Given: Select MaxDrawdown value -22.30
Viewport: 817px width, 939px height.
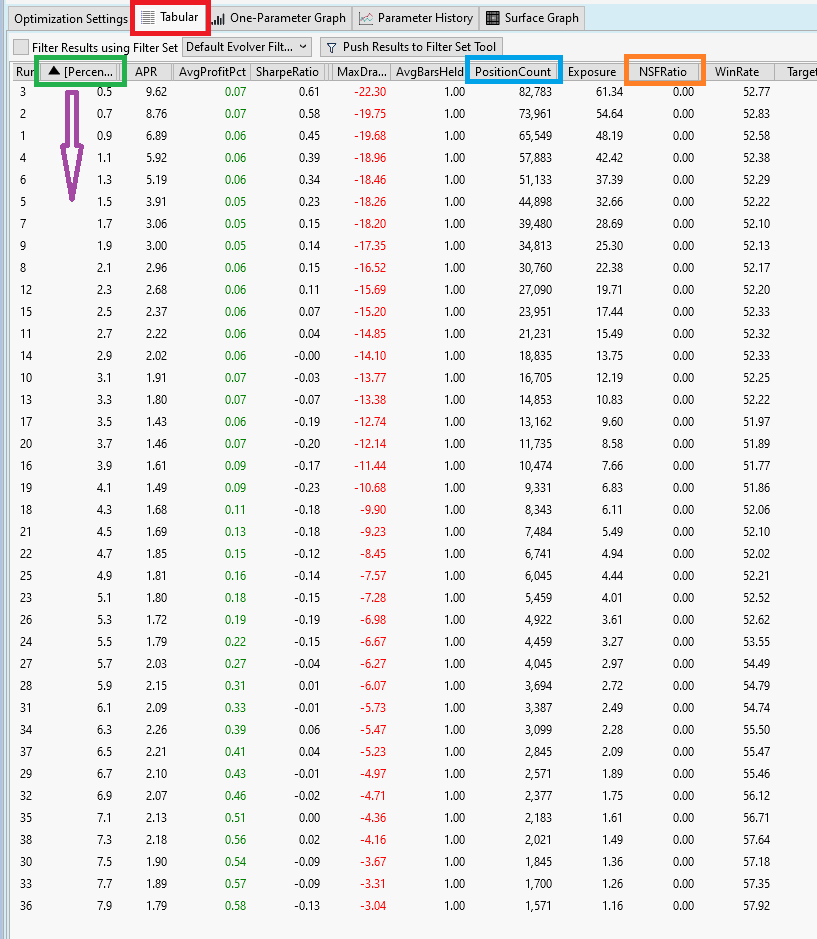Looking at the screenshot, I should [x=370, y=92].
